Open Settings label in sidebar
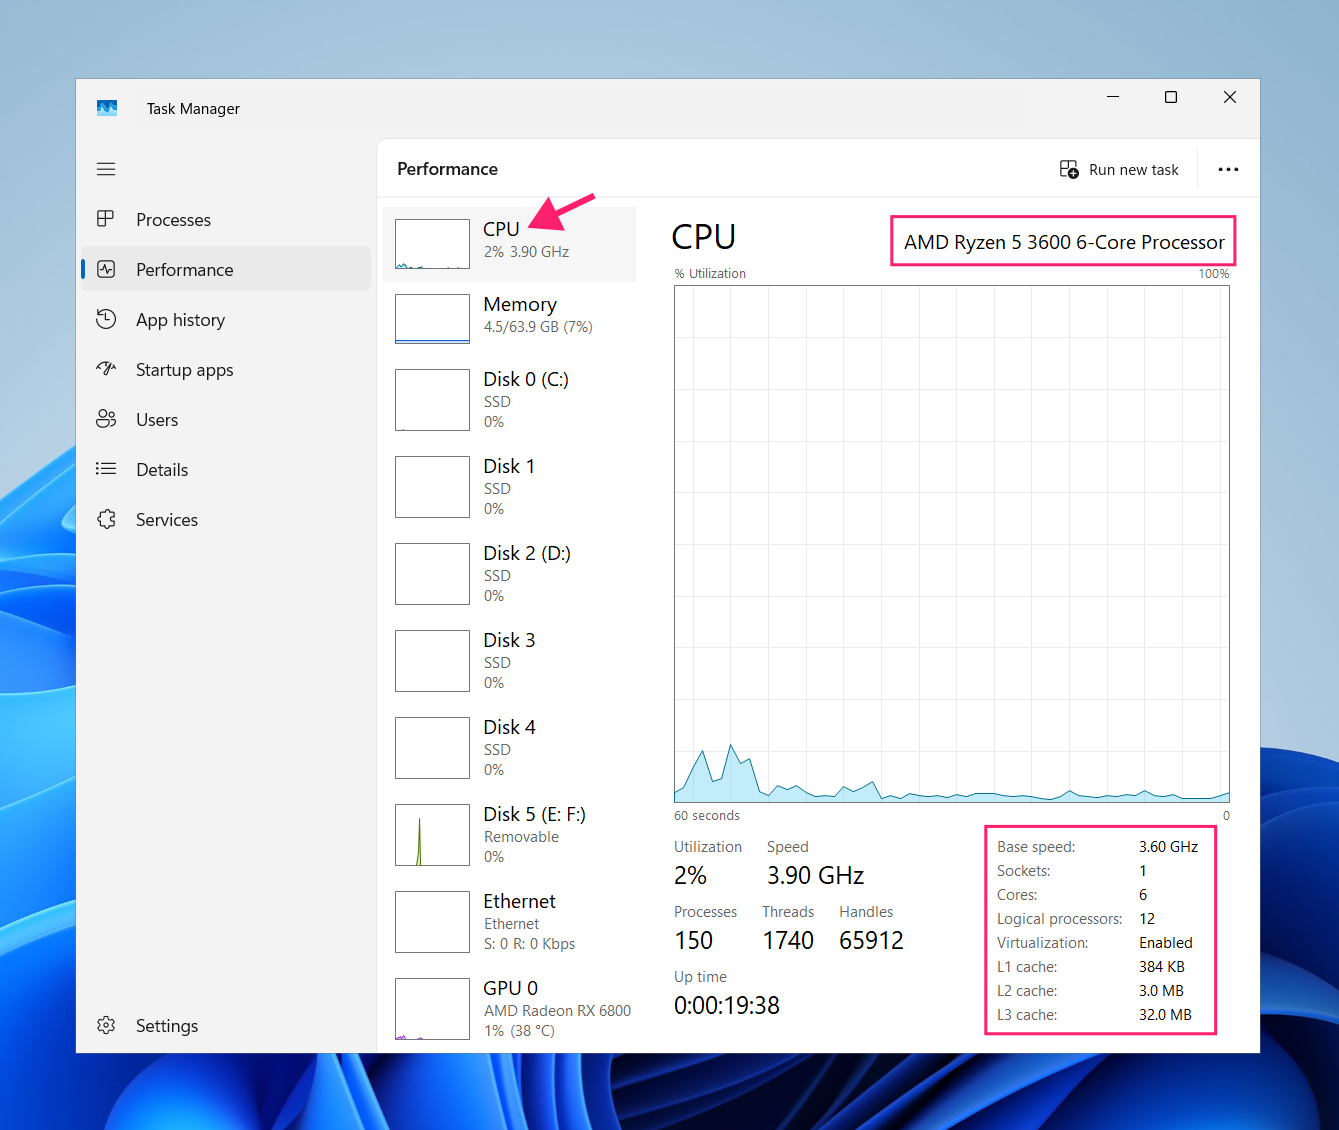This screenshot has height=1130, width=1339. click(167, 1025)
